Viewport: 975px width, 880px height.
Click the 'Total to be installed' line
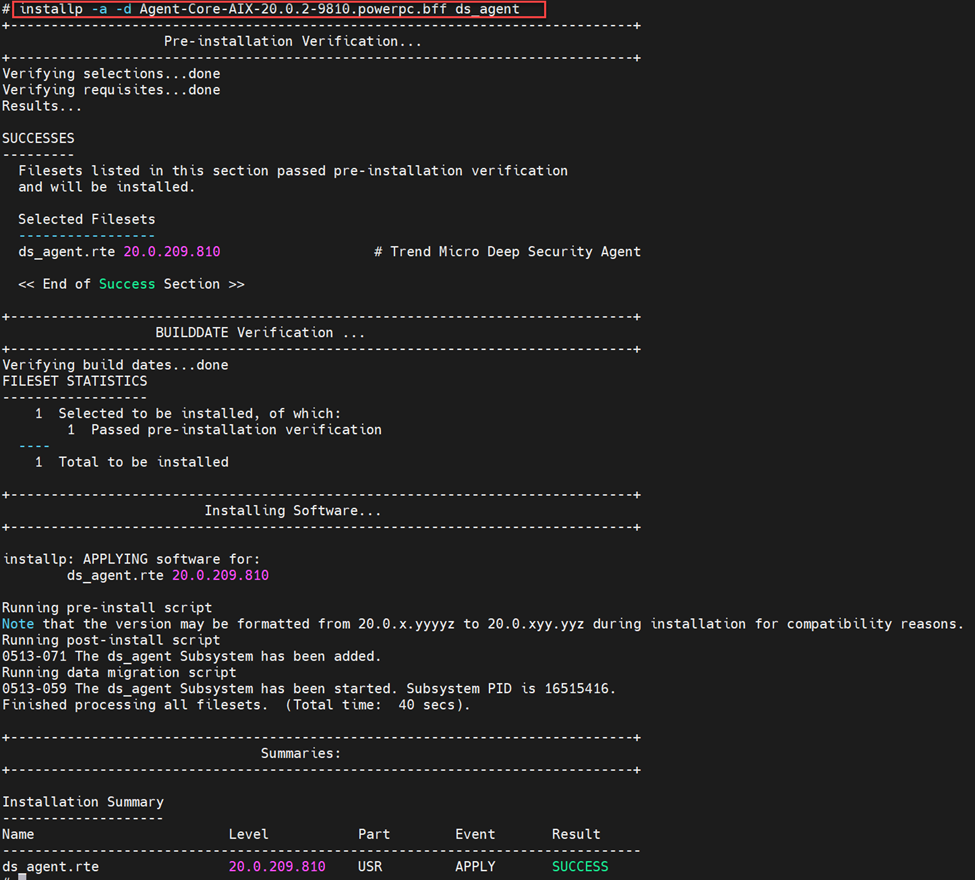(x=132, y=462)
